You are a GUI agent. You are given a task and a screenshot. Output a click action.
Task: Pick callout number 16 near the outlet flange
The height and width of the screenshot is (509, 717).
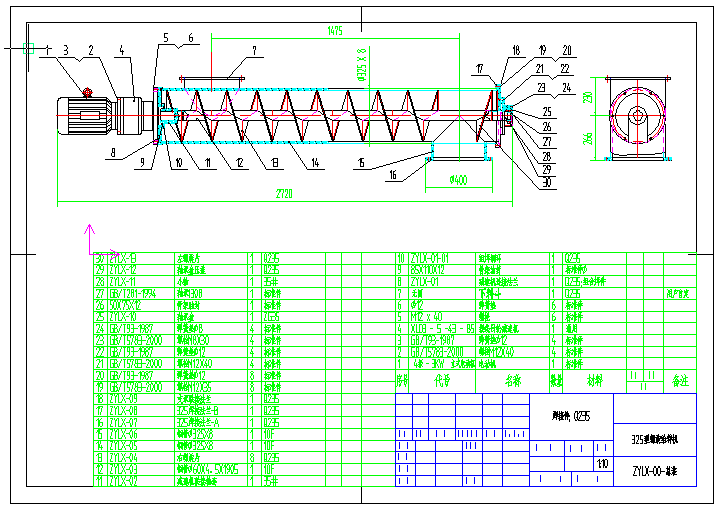[393, 175]
